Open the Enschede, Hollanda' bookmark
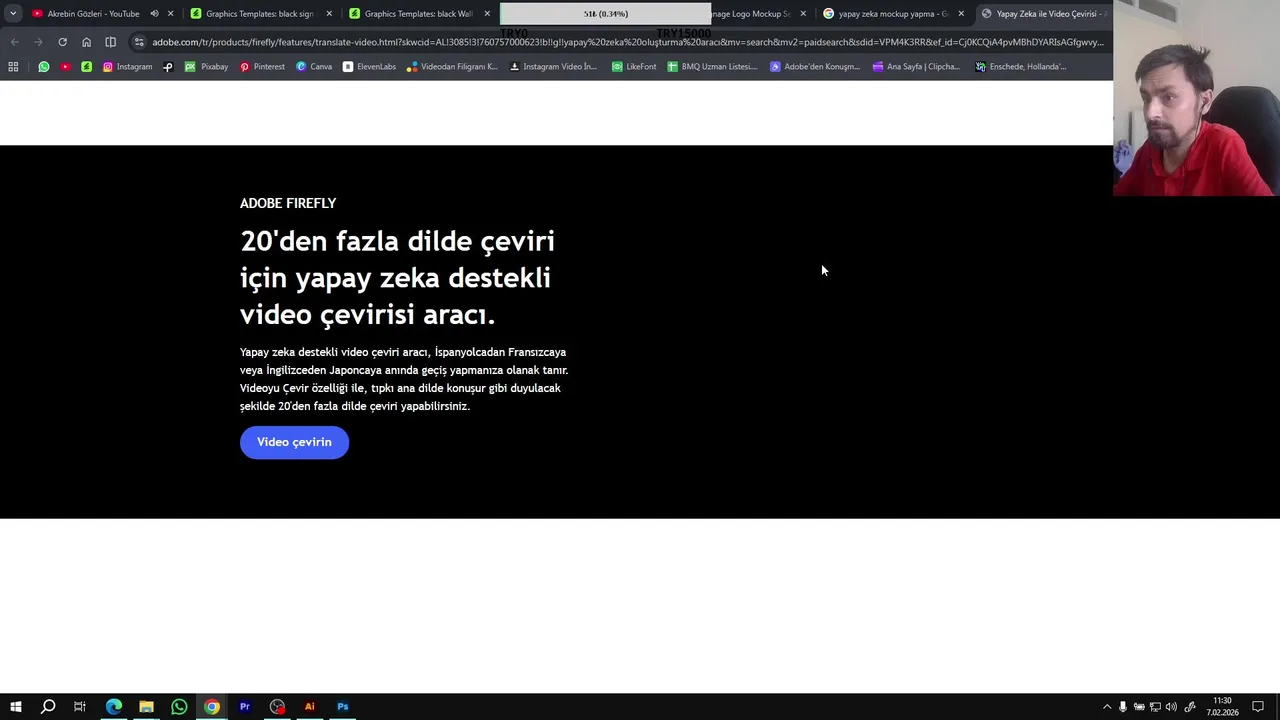1280x720 pixels. tap(1021, 67)
